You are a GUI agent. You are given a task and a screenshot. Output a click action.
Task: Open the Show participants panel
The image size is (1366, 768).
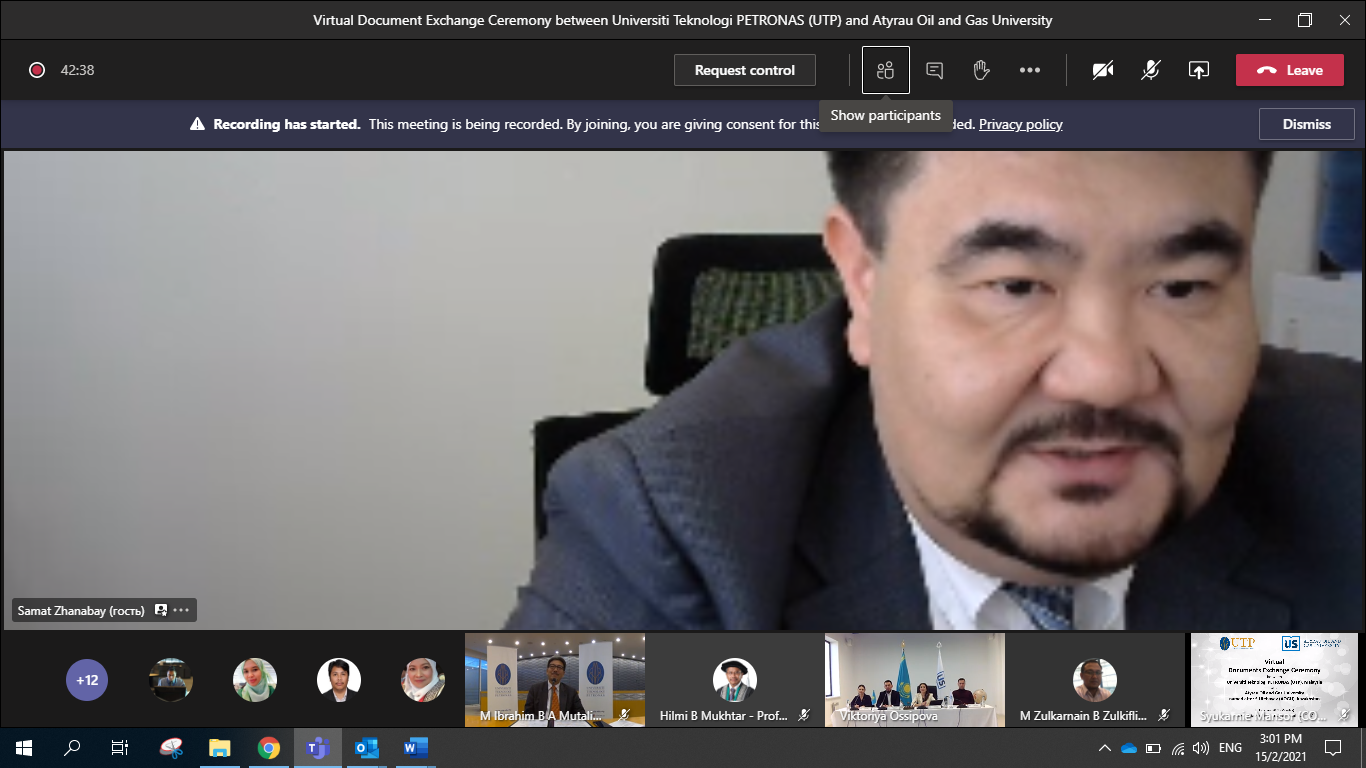coord(884,70)
